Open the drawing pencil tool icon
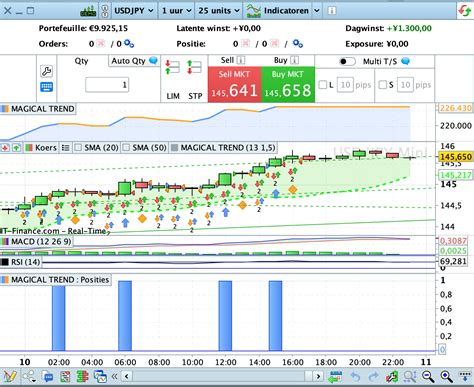 pos(9,377)
